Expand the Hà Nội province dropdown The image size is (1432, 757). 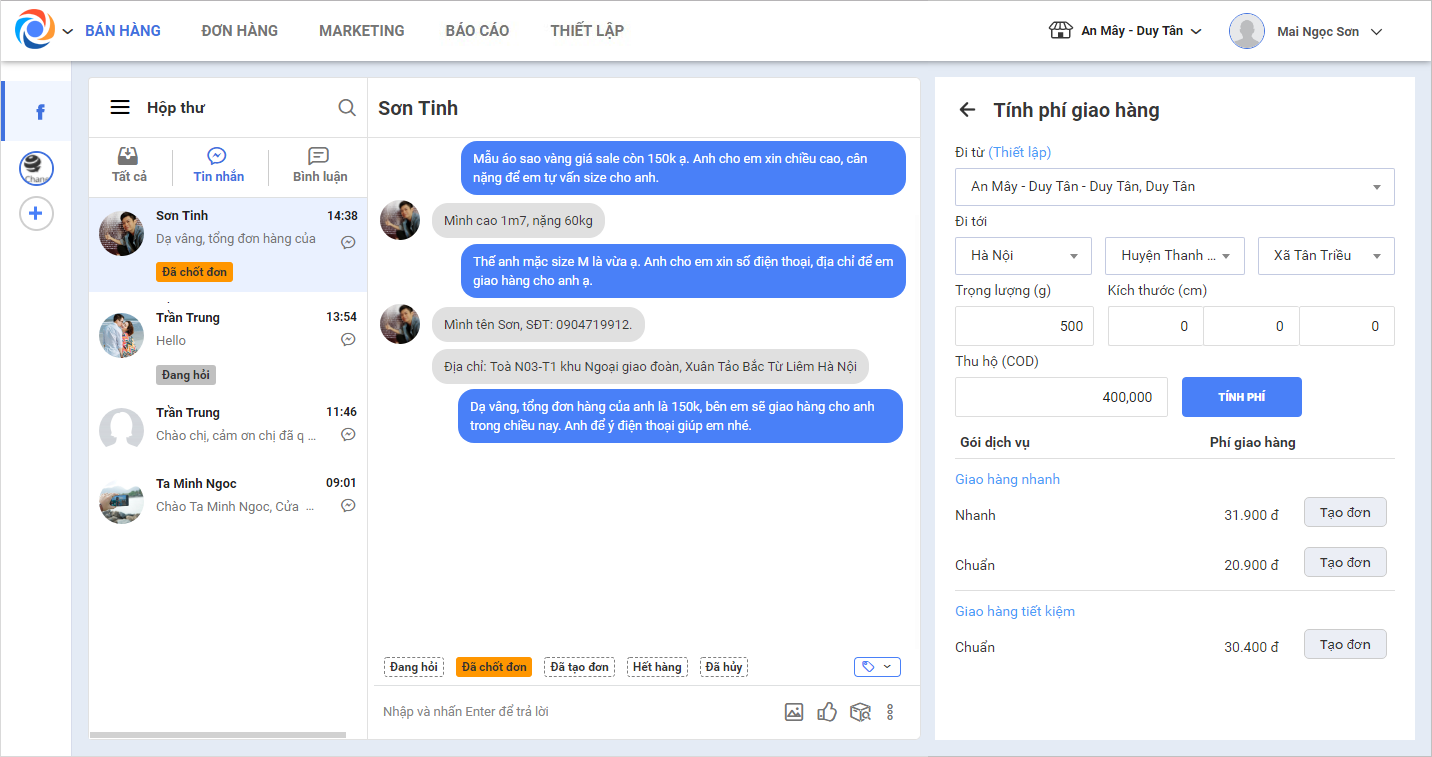point(1024,256)
